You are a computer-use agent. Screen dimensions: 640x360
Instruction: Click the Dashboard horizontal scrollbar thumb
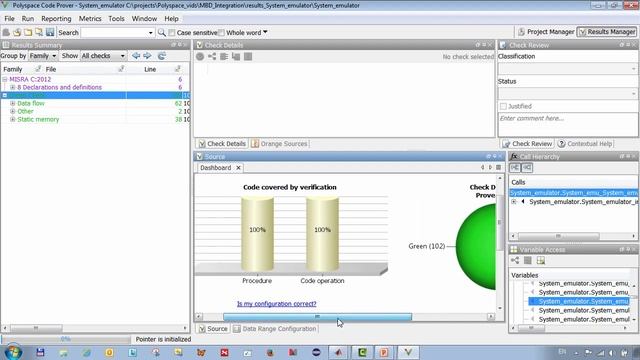coord(318,317)
